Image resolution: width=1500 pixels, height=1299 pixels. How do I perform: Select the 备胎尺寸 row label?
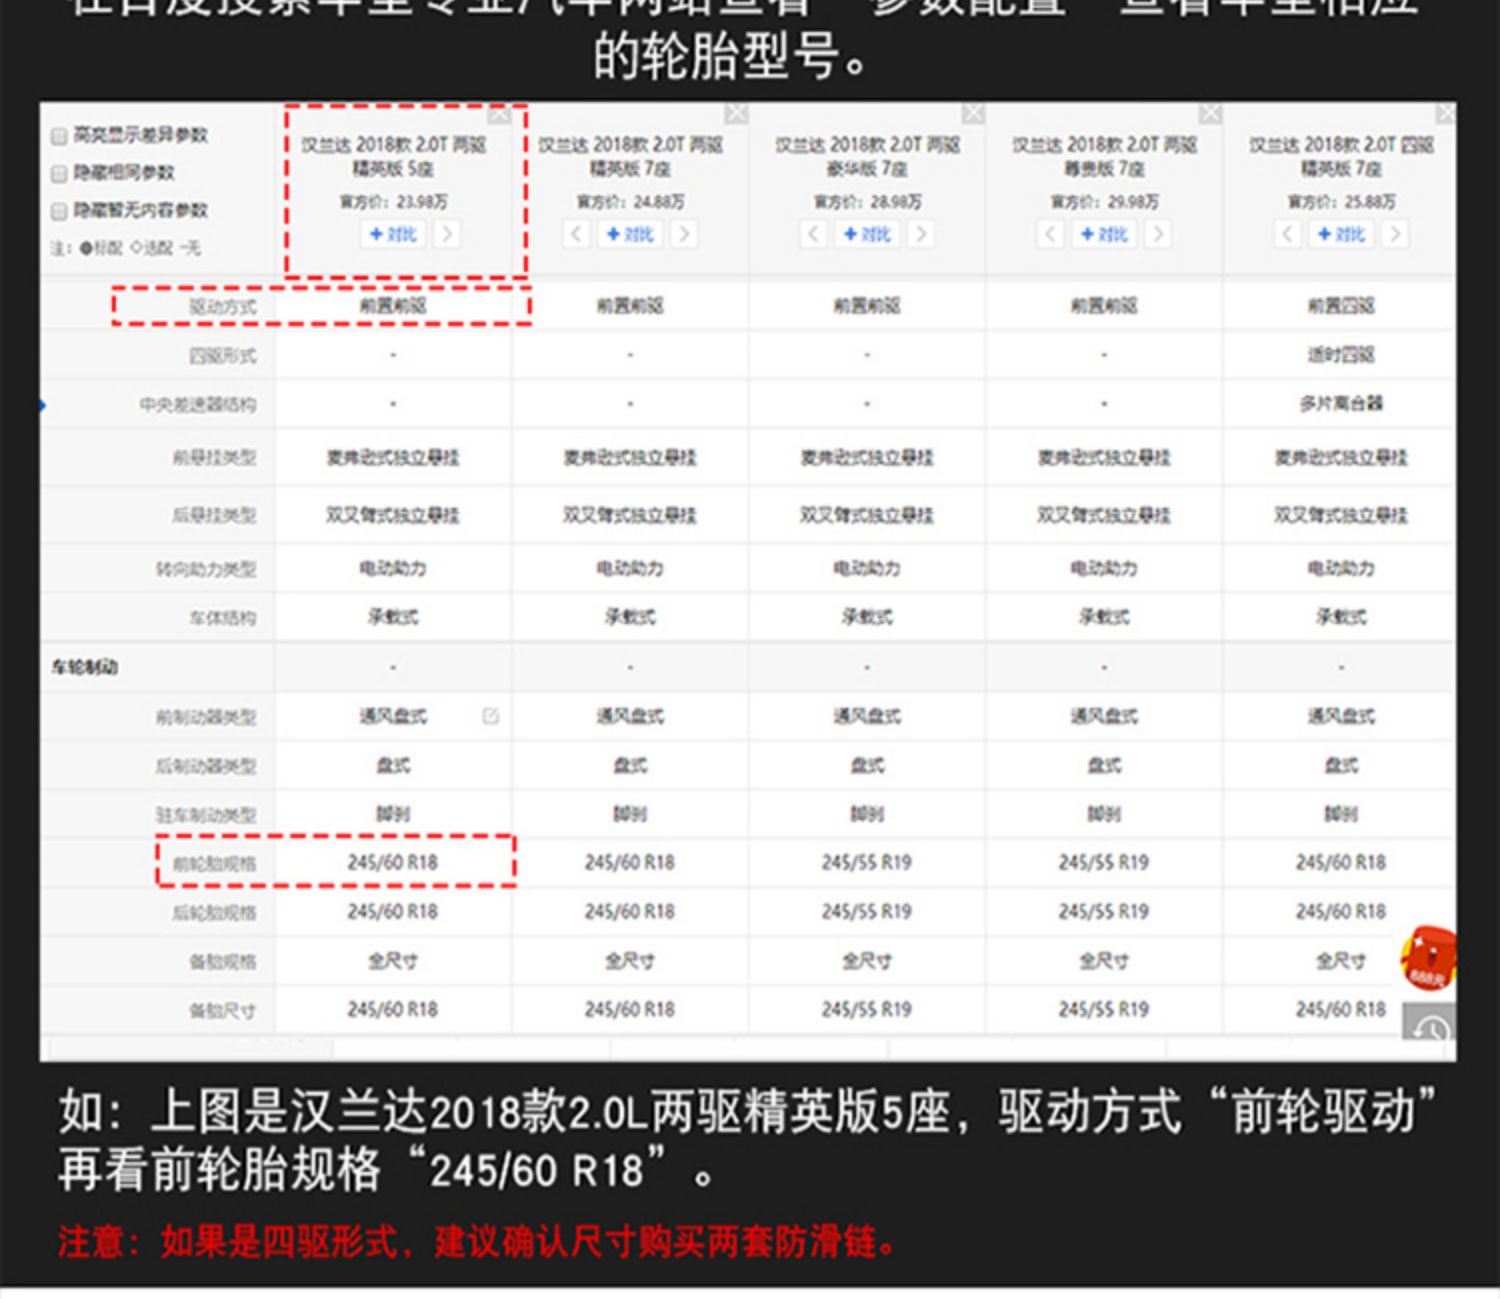coord(223,1011)
